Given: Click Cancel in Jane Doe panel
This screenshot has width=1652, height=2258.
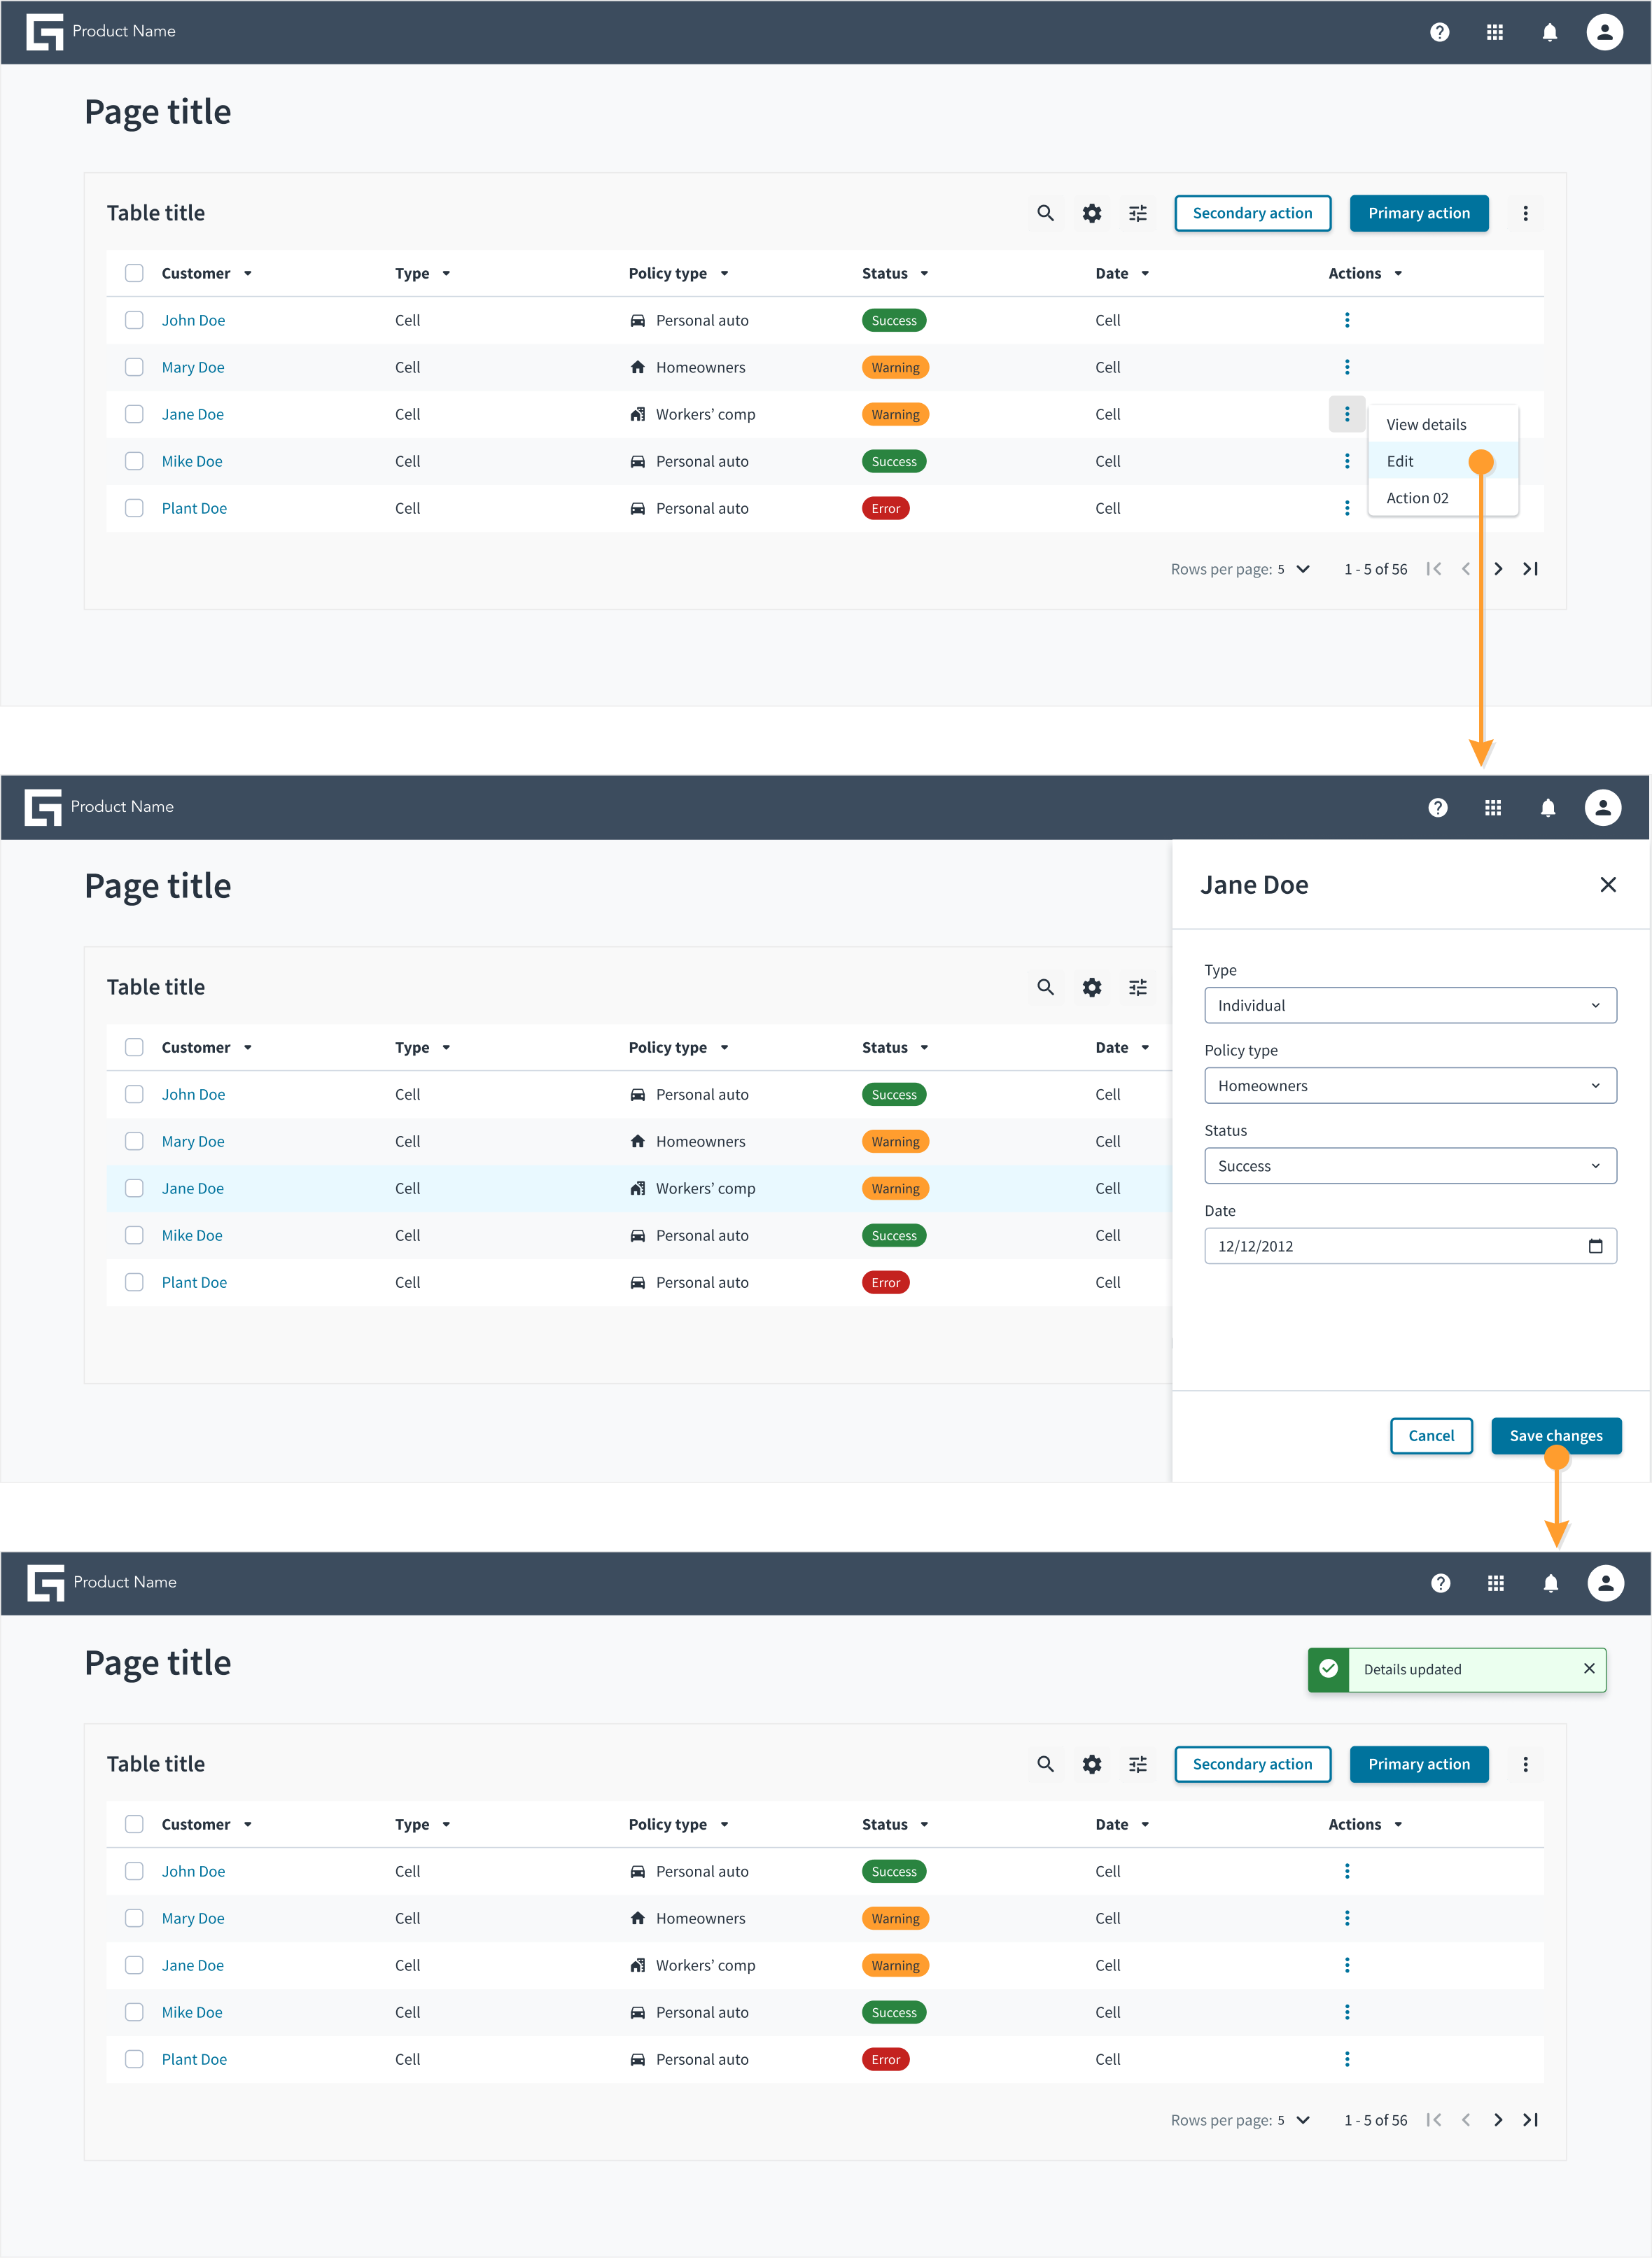Looking at the screenshot, I should (x=1430, y=1436).
